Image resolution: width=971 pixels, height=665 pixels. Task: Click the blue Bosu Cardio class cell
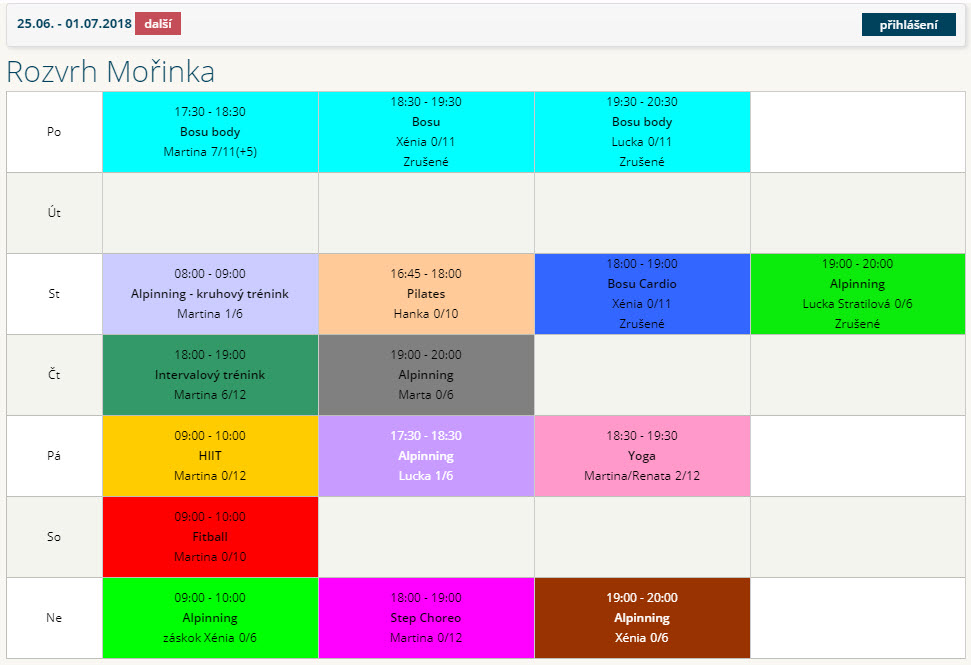tap(642, 294)
